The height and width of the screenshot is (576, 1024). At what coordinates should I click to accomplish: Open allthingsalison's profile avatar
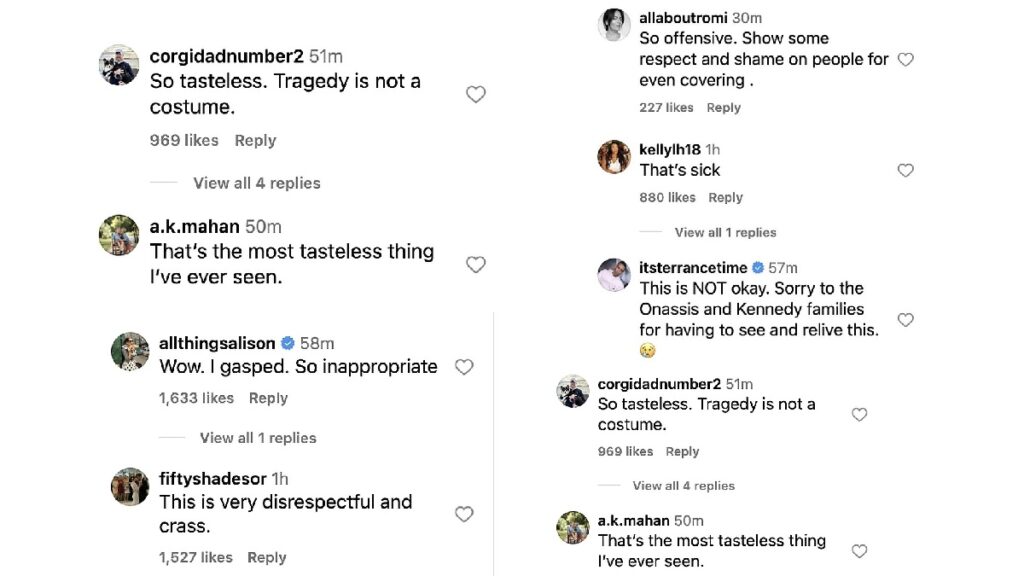[x=130, y=351]
